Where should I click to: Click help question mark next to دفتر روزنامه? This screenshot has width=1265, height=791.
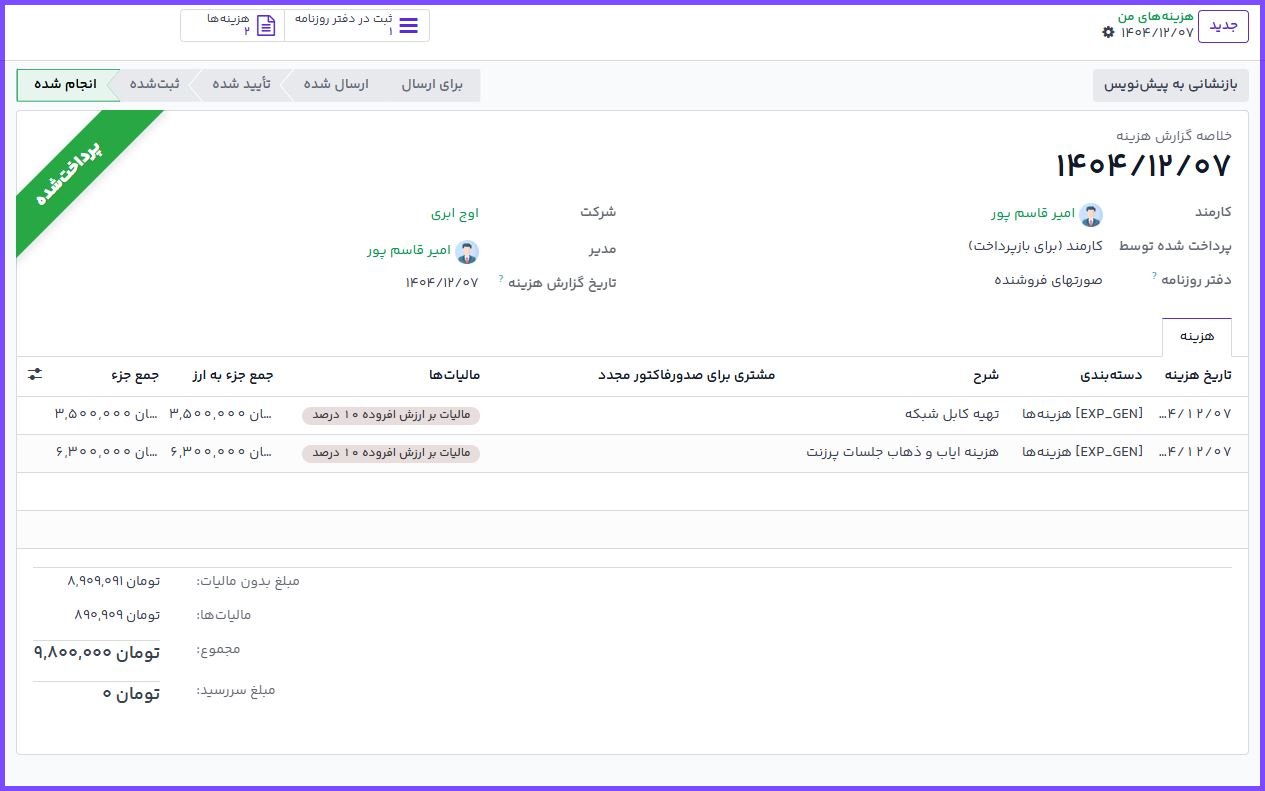(x=1154, y=276)
